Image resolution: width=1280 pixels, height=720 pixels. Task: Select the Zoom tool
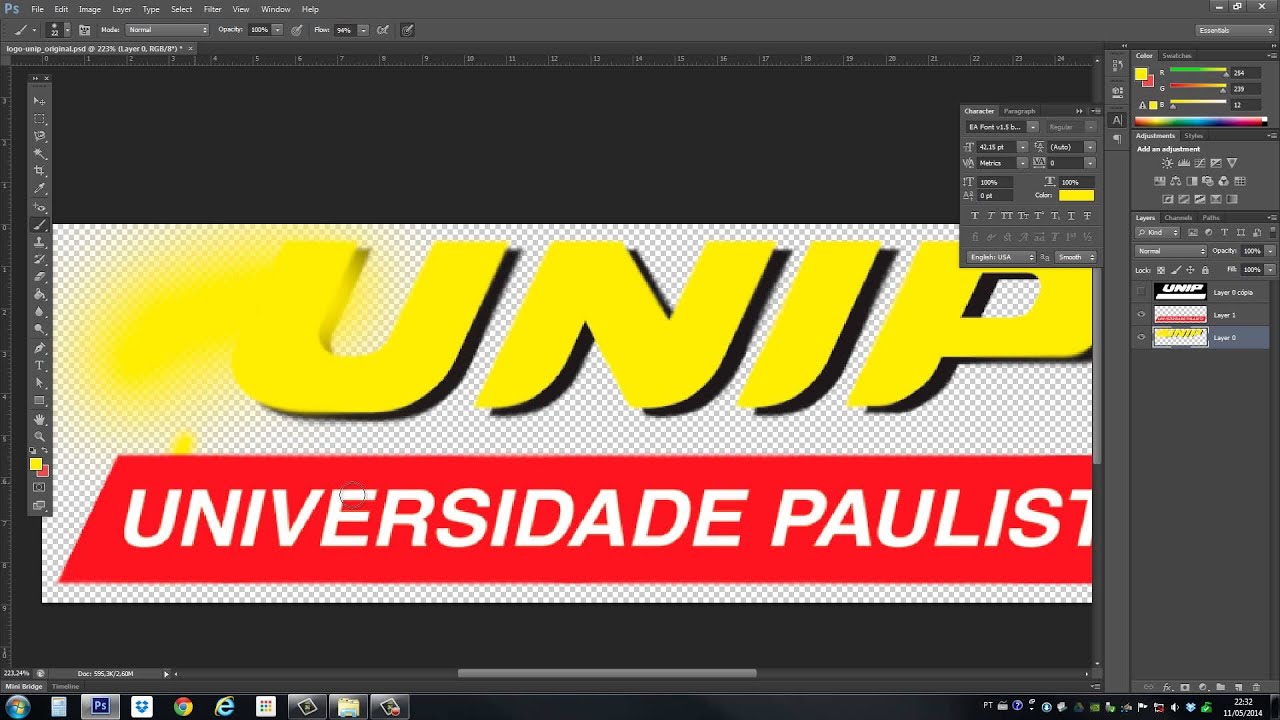coord(40,437)
